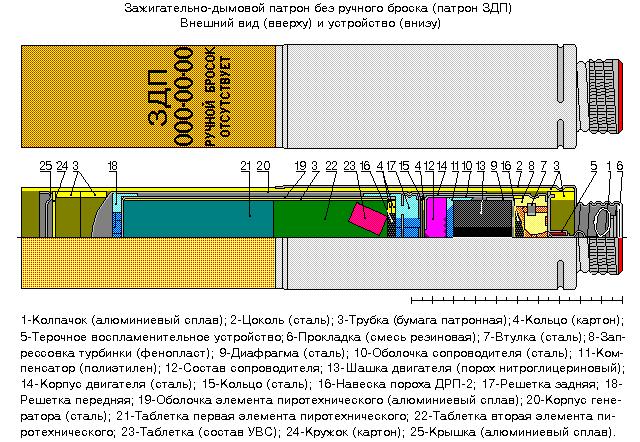Click callout number 19 above the cutaway

tap(300, 166)
